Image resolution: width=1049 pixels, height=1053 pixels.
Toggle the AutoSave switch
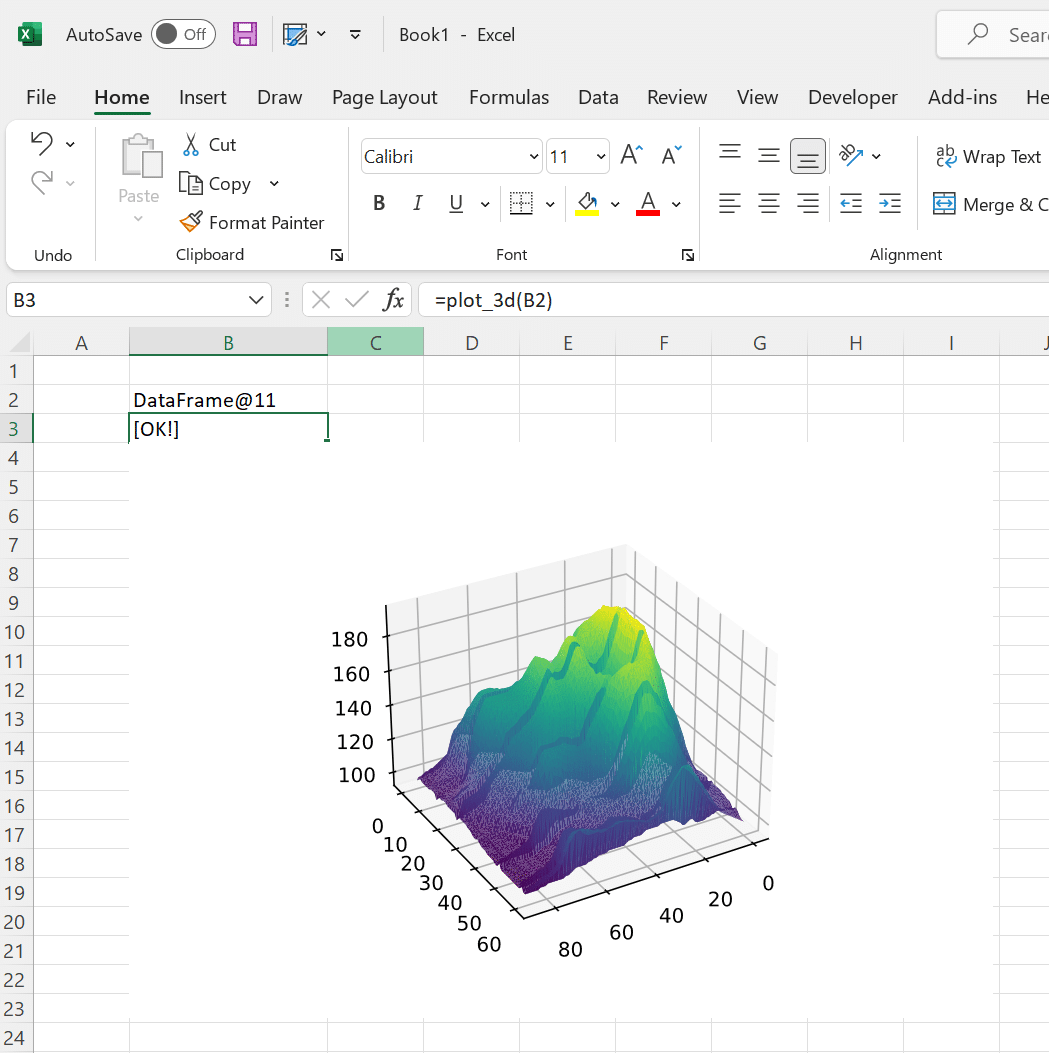pos(183,34)
